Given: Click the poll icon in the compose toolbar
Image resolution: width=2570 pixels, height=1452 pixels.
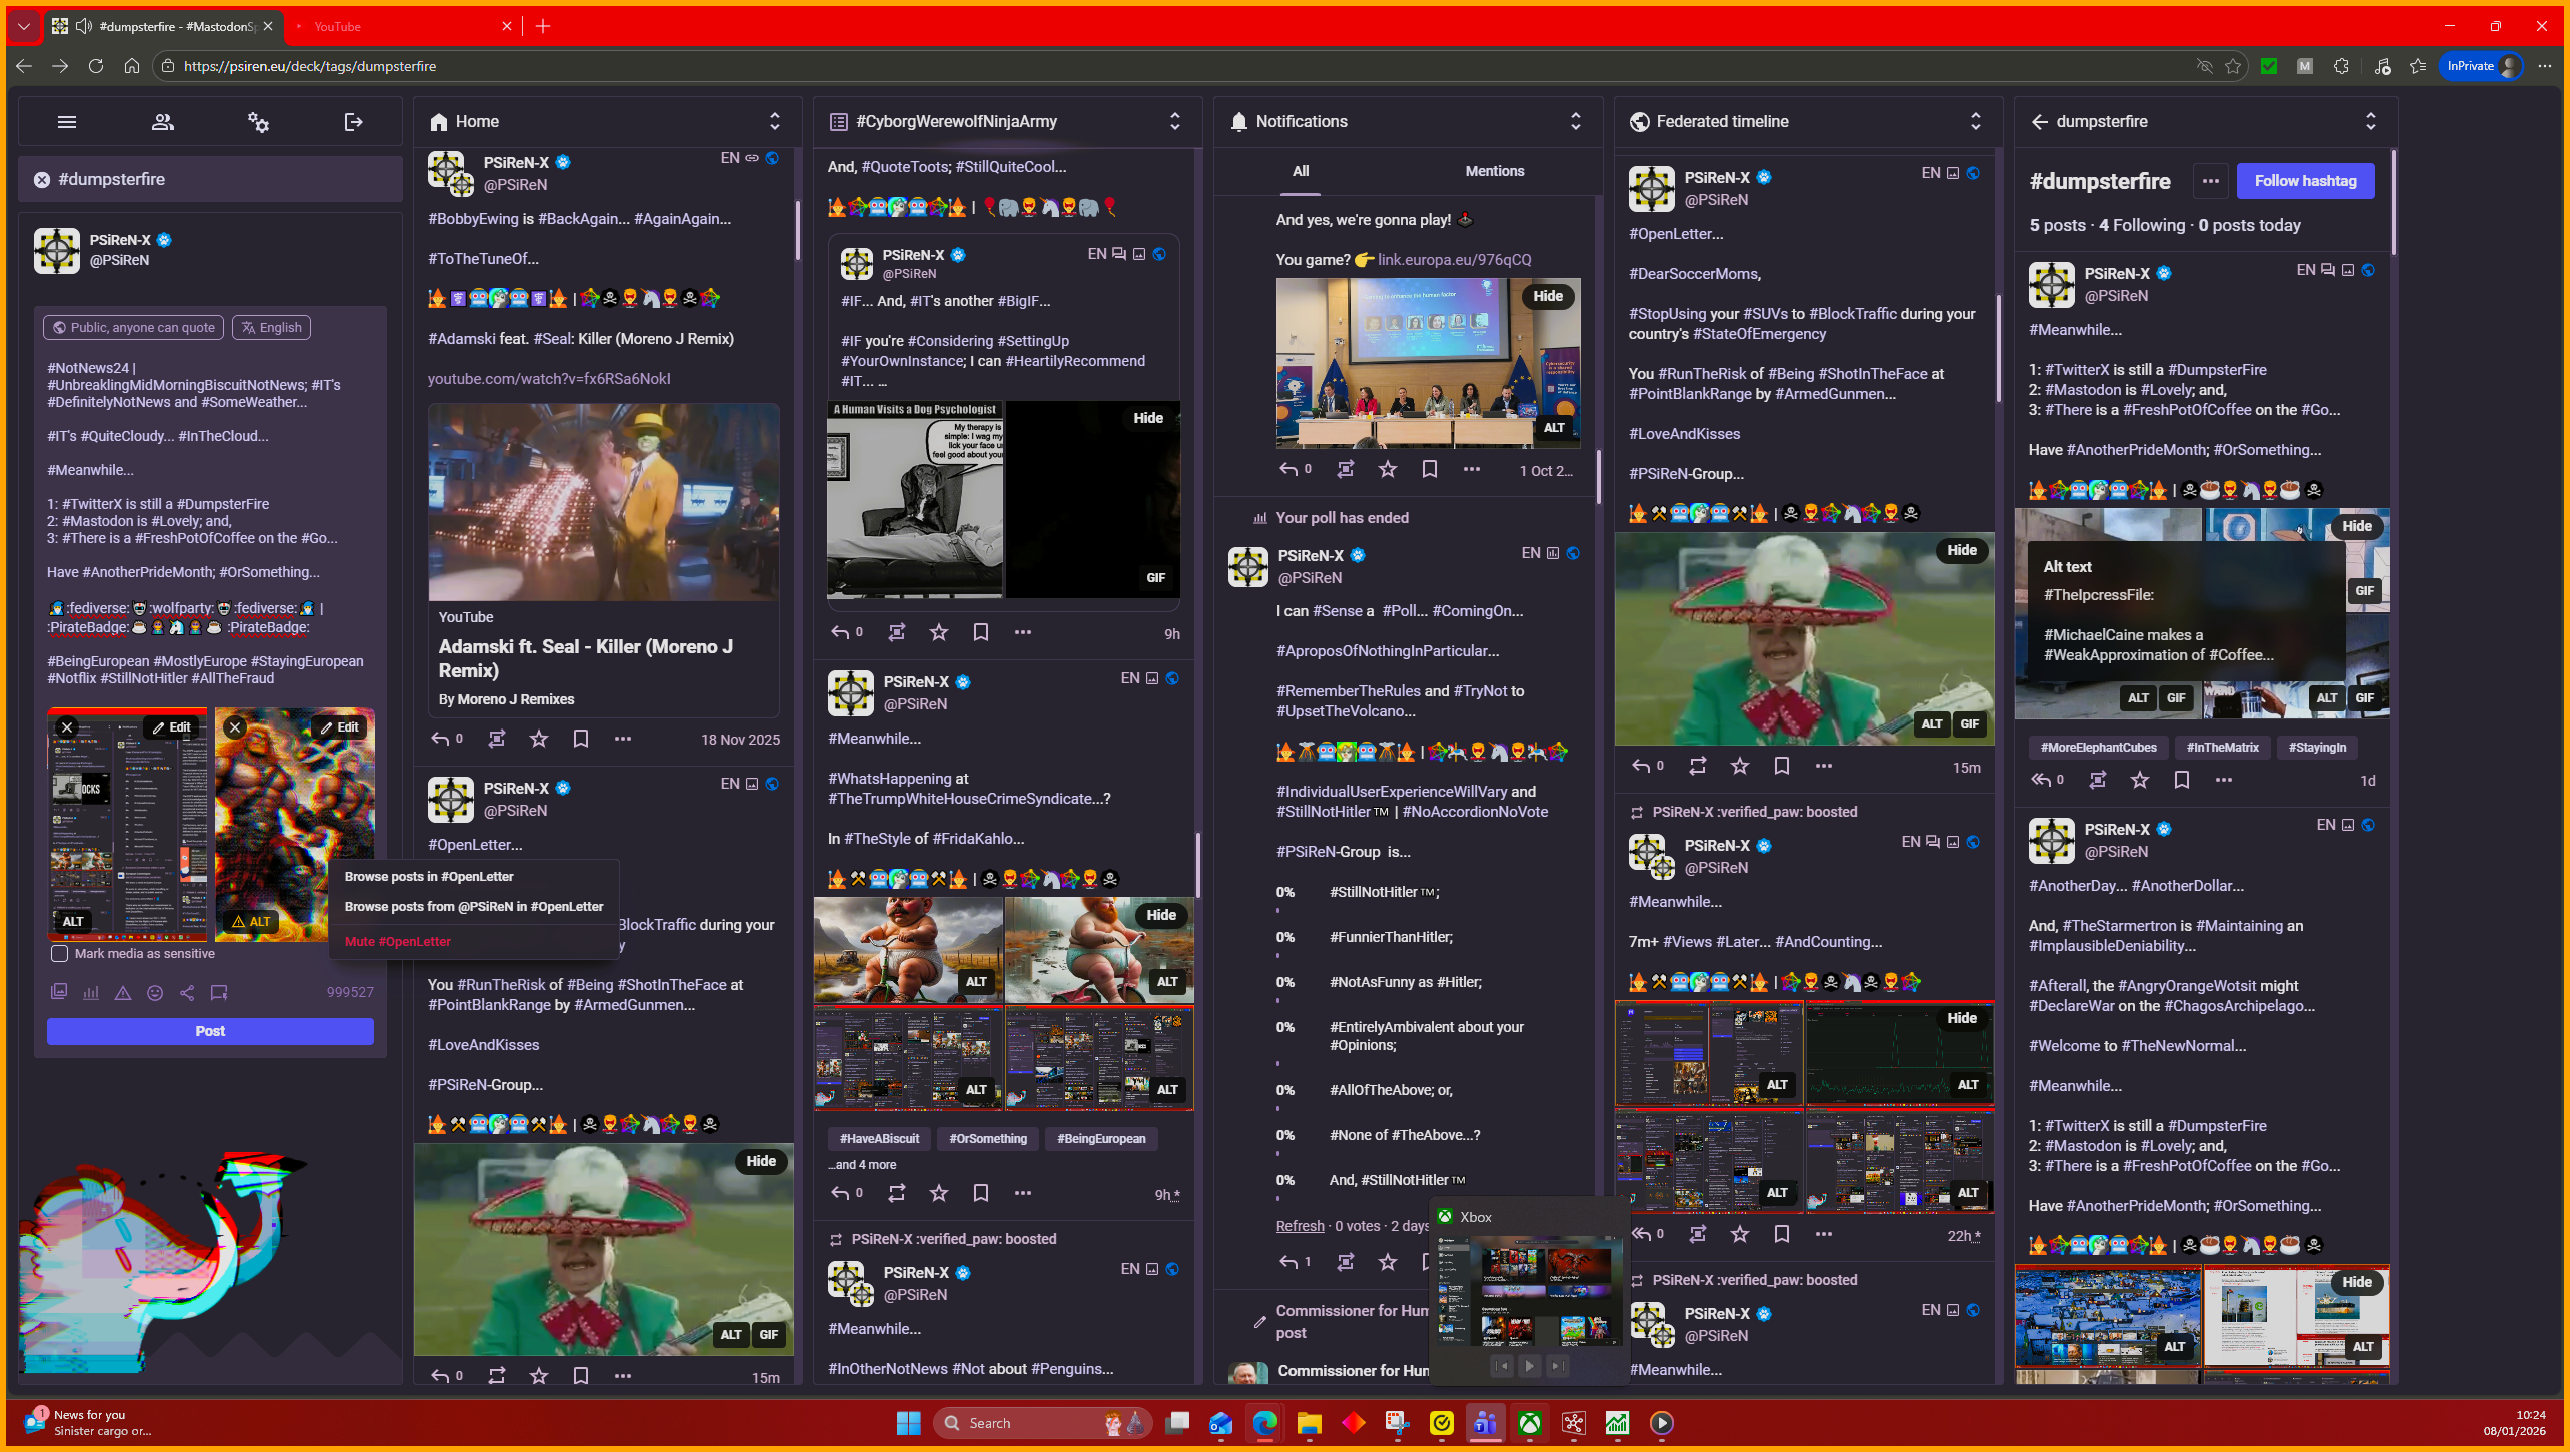Looking at the screenshot, I should [91, 993].
